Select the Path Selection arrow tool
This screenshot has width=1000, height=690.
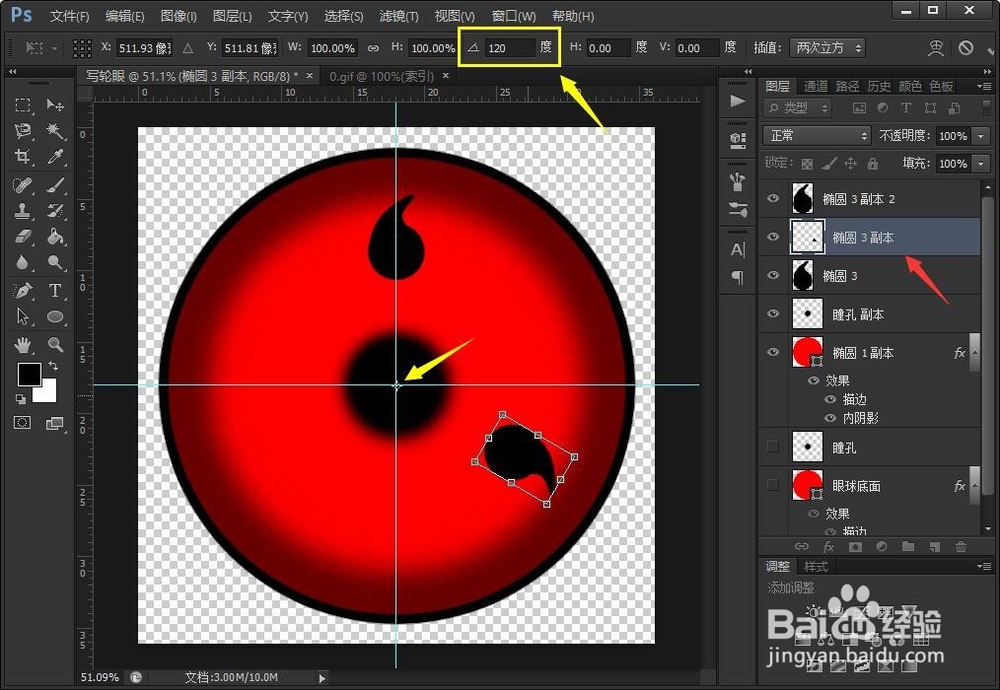point(23,316)
